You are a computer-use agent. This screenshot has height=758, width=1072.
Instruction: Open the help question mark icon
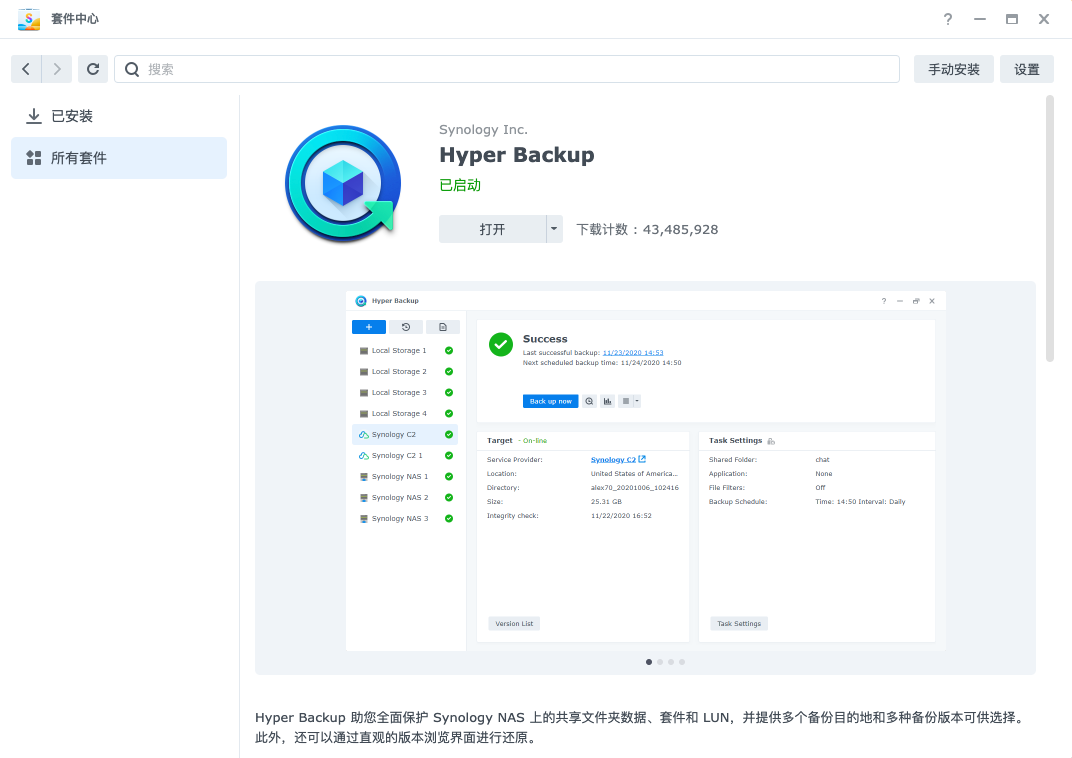tap(948, 19)
